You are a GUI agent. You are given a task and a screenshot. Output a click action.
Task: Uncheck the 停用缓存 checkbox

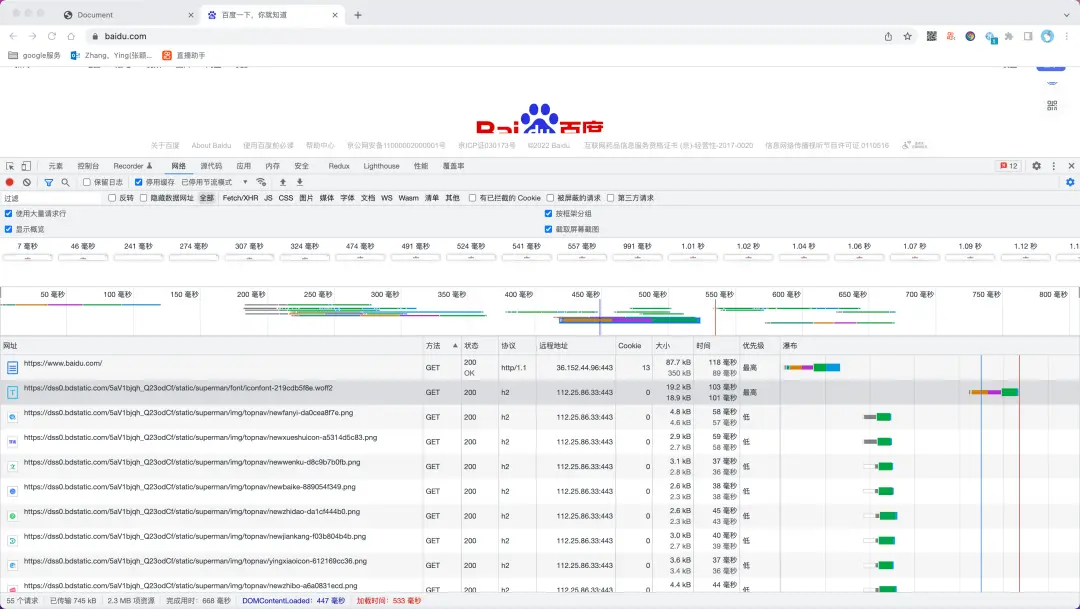[x=138, y=183]
